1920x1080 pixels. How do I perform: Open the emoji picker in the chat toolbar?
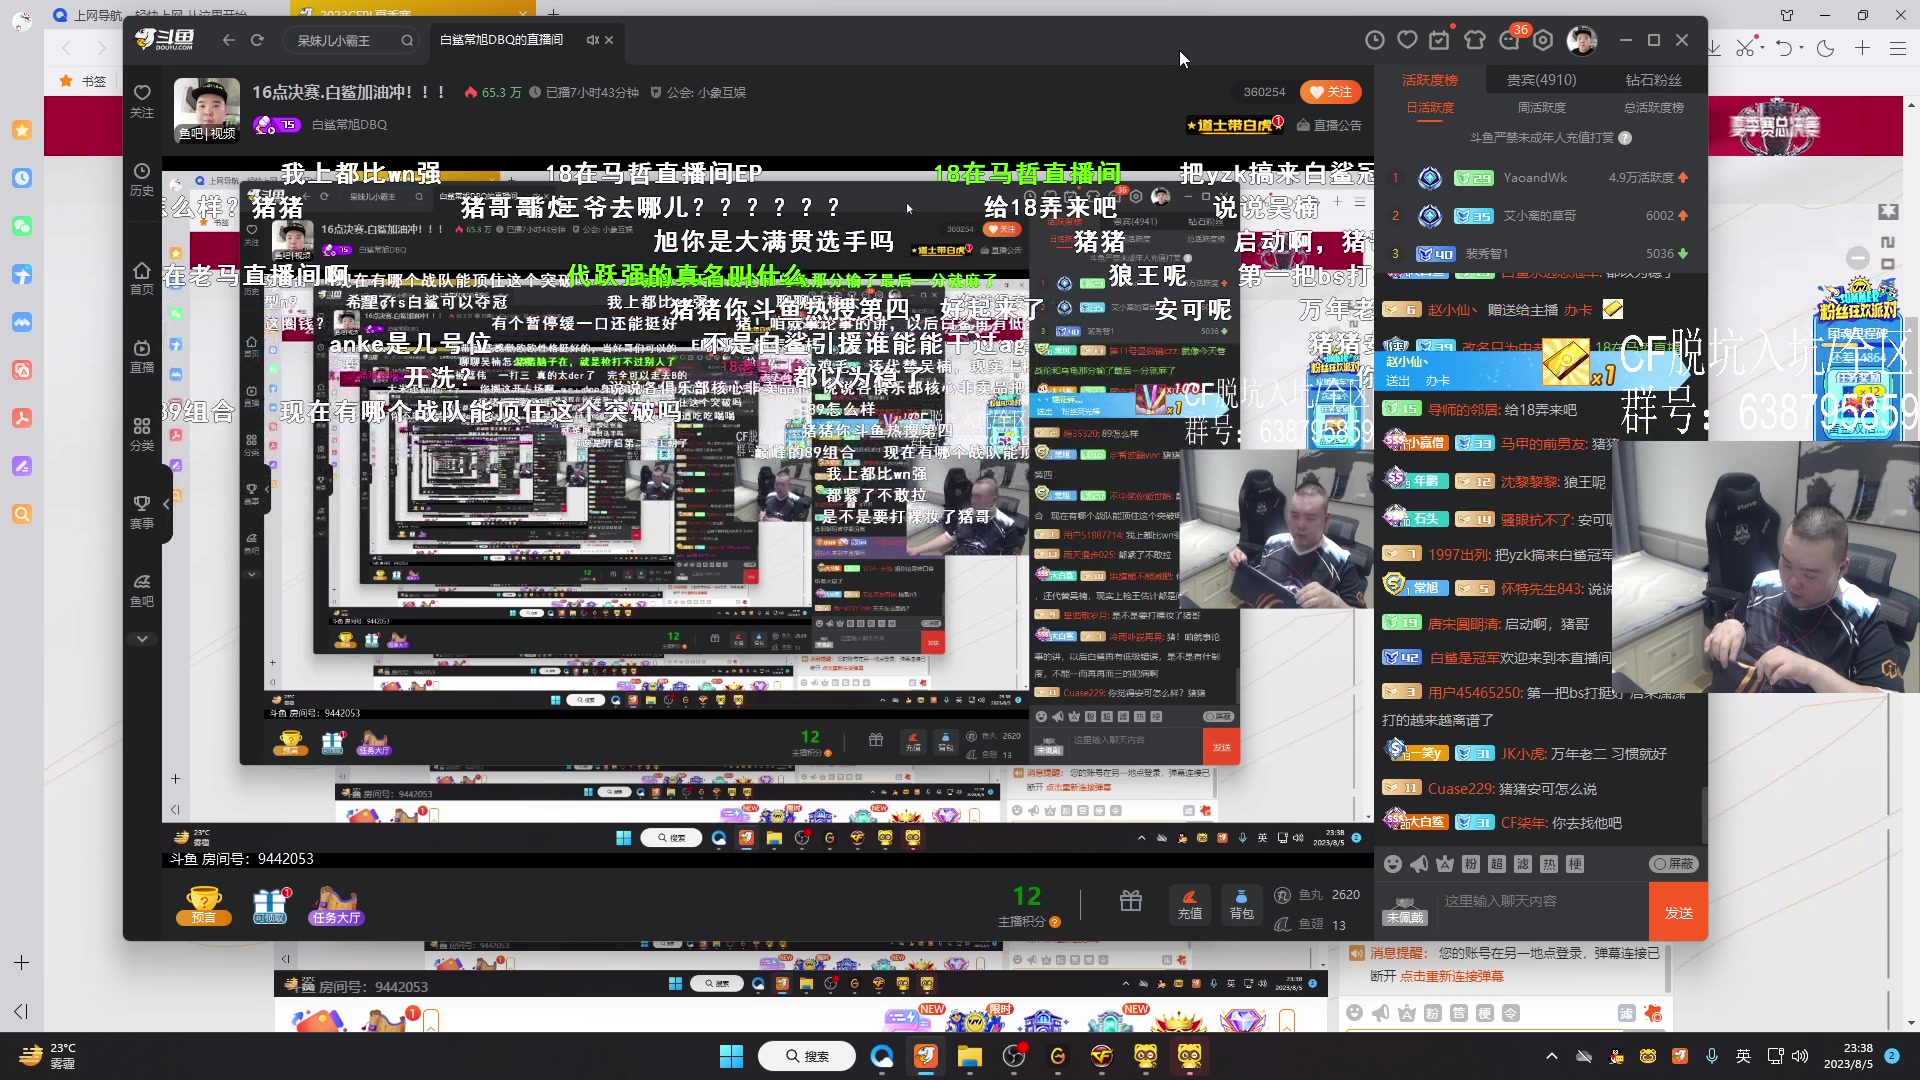tap(1392, 864)
